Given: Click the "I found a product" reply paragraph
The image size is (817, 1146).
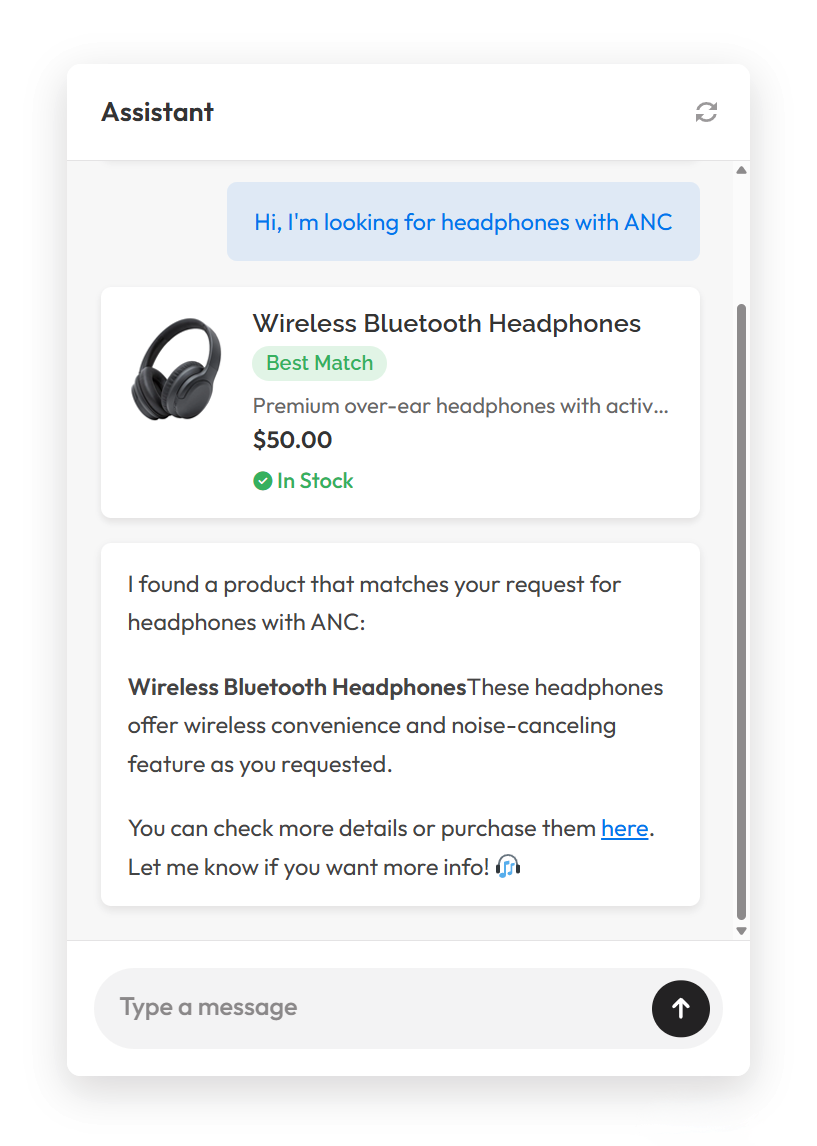Looking at the screenshot, I should point(374,603).
